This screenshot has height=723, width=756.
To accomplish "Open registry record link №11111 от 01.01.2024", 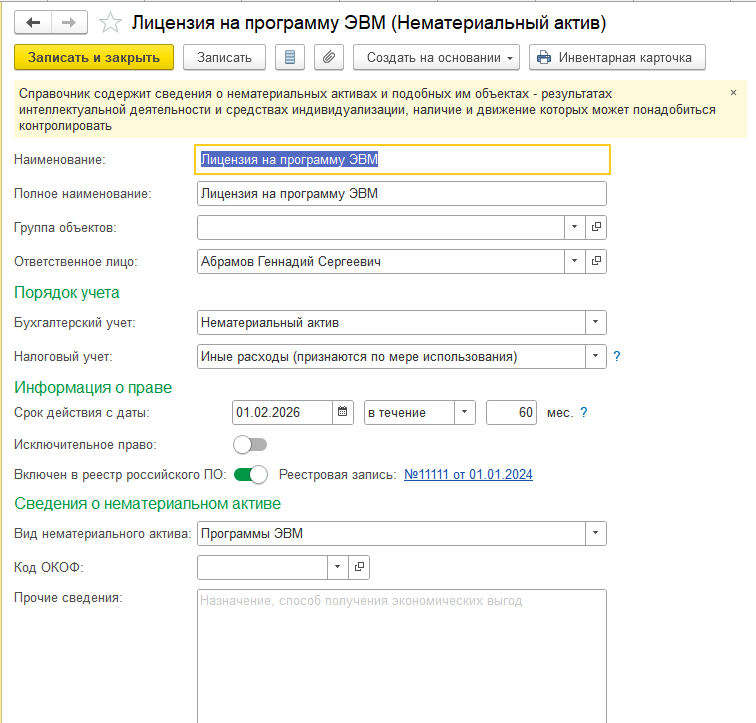I will pyautogui.click(x=468, y=475).
